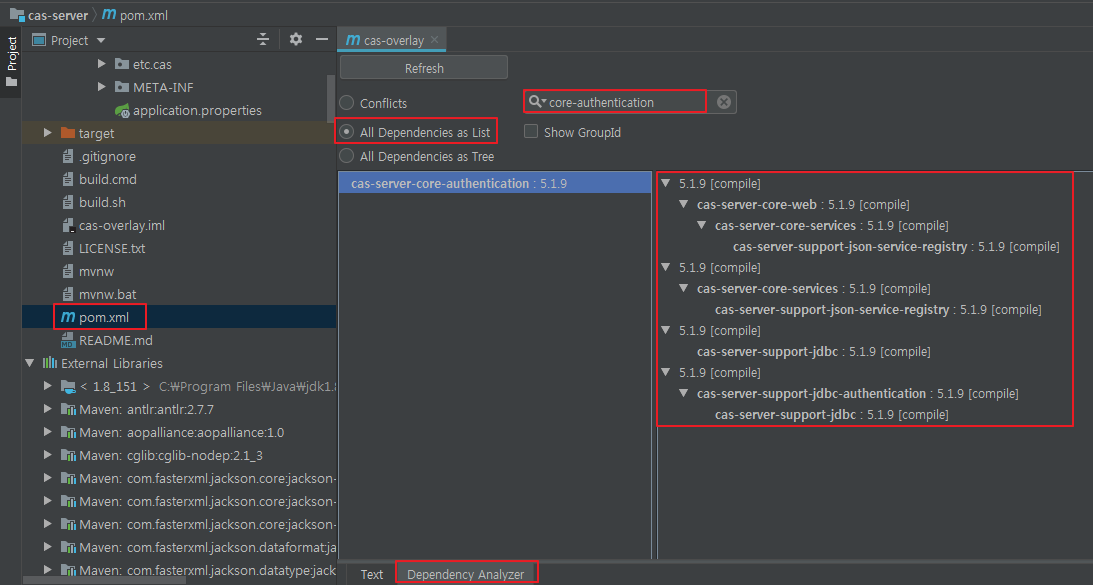Click the mvnw file icon
The width and height of the screenshot is (1093, 585).
tap(68, 271)
